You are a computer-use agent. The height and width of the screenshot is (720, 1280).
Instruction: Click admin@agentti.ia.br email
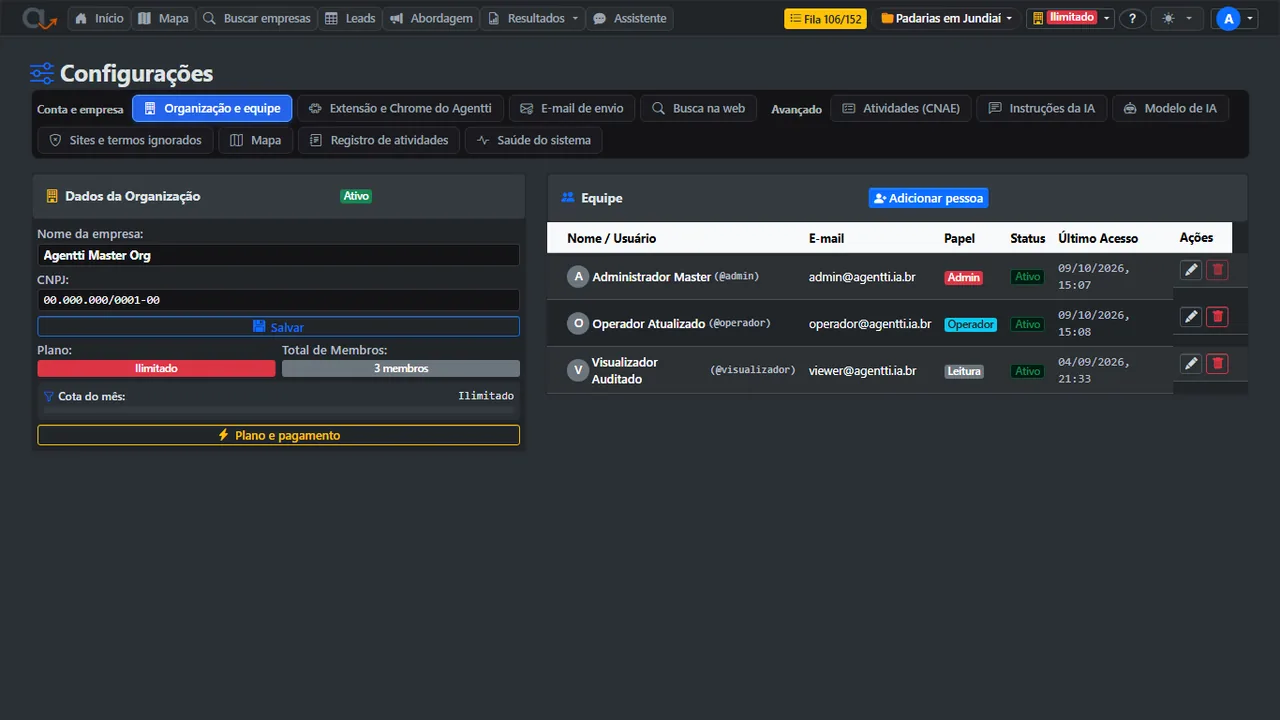click(x=862, y=277)
